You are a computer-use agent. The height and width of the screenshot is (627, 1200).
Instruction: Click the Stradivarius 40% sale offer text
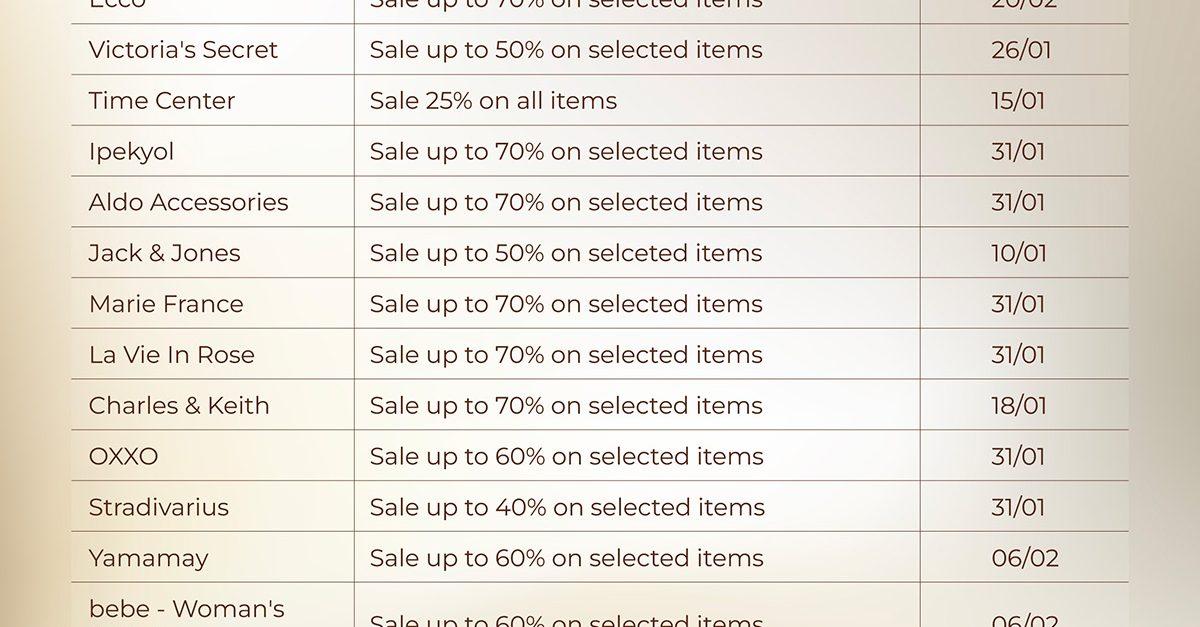pos(567,507)
